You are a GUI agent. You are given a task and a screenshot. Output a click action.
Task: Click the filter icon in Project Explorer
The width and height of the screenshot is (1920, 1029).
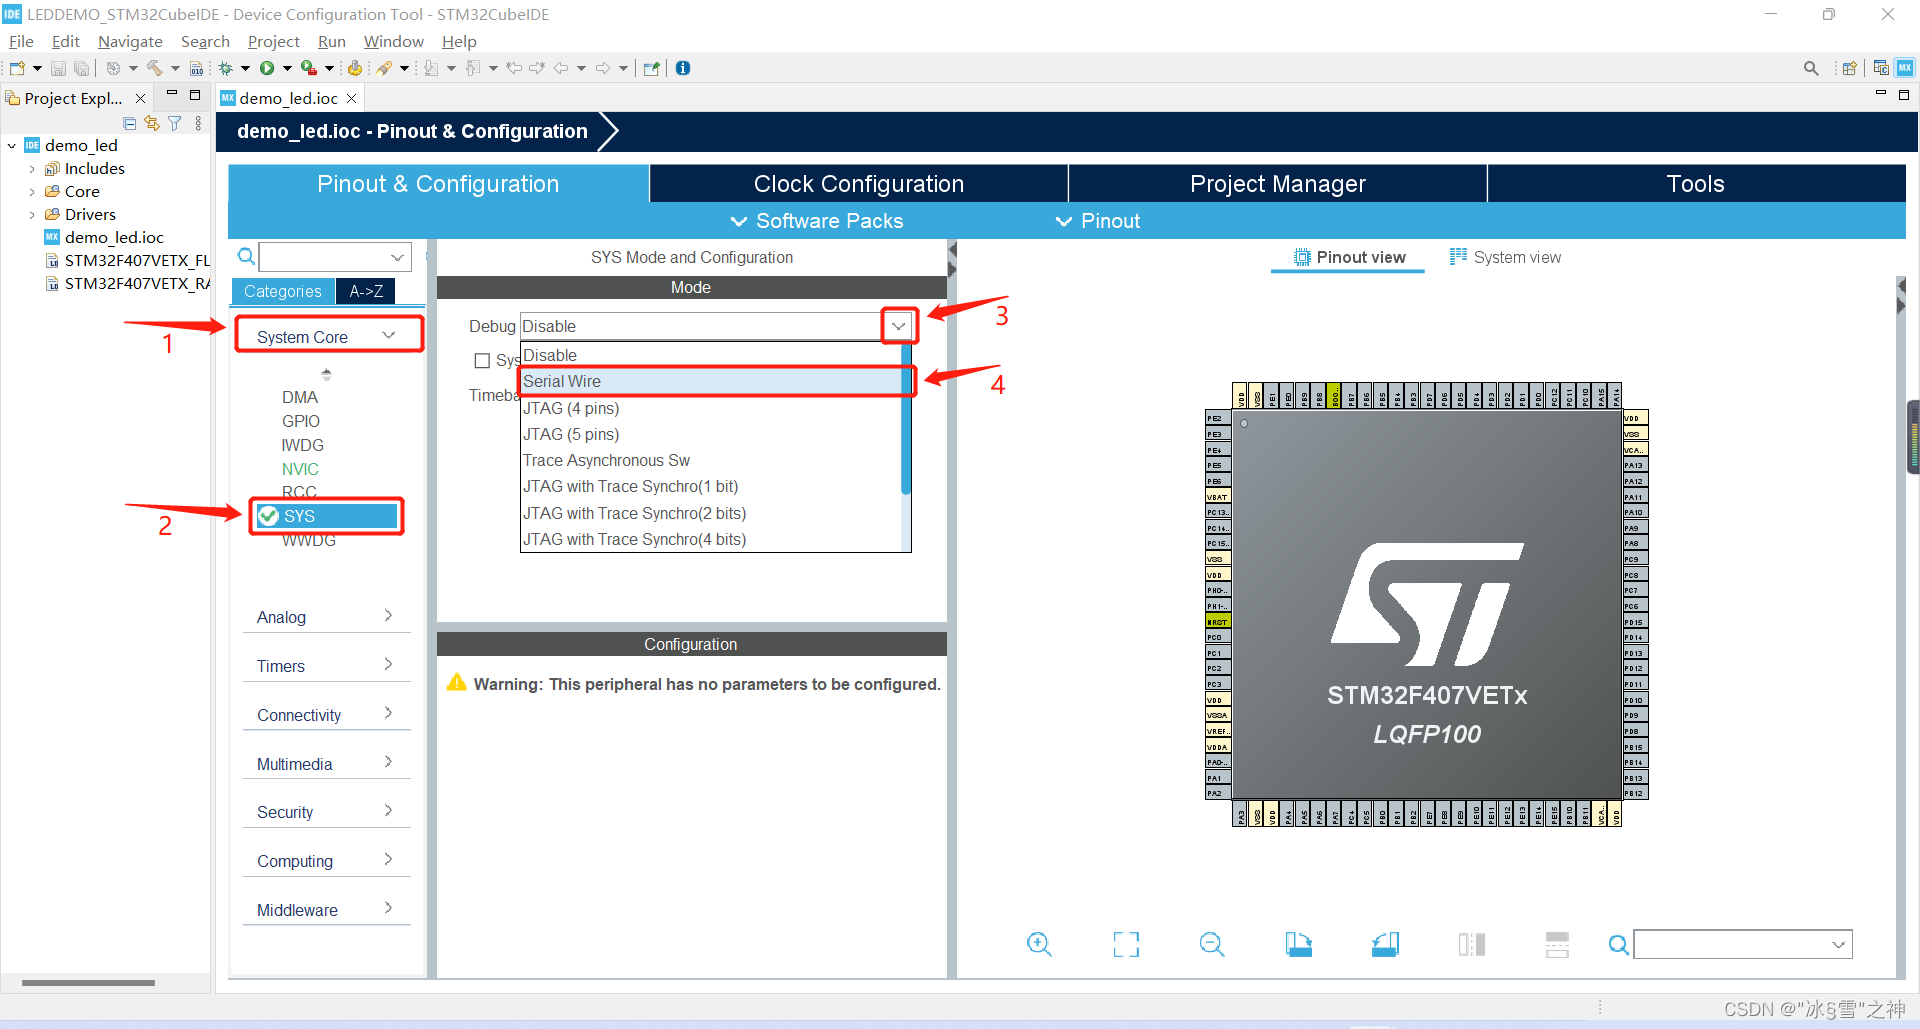[175, 123]
